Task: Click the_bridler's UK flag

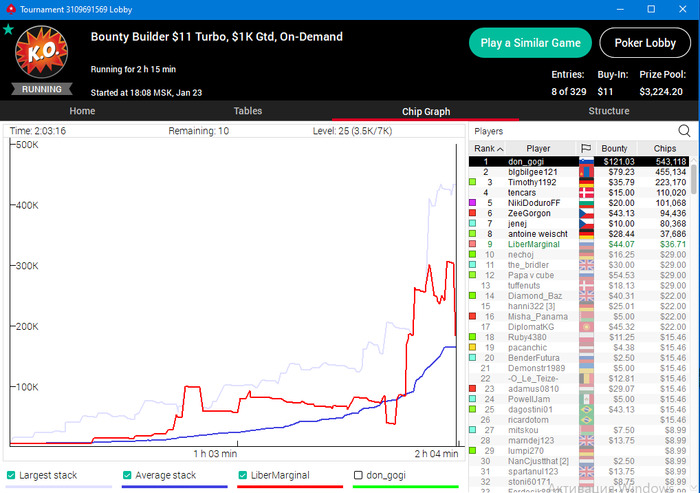Action: click(x=586, y=265)
